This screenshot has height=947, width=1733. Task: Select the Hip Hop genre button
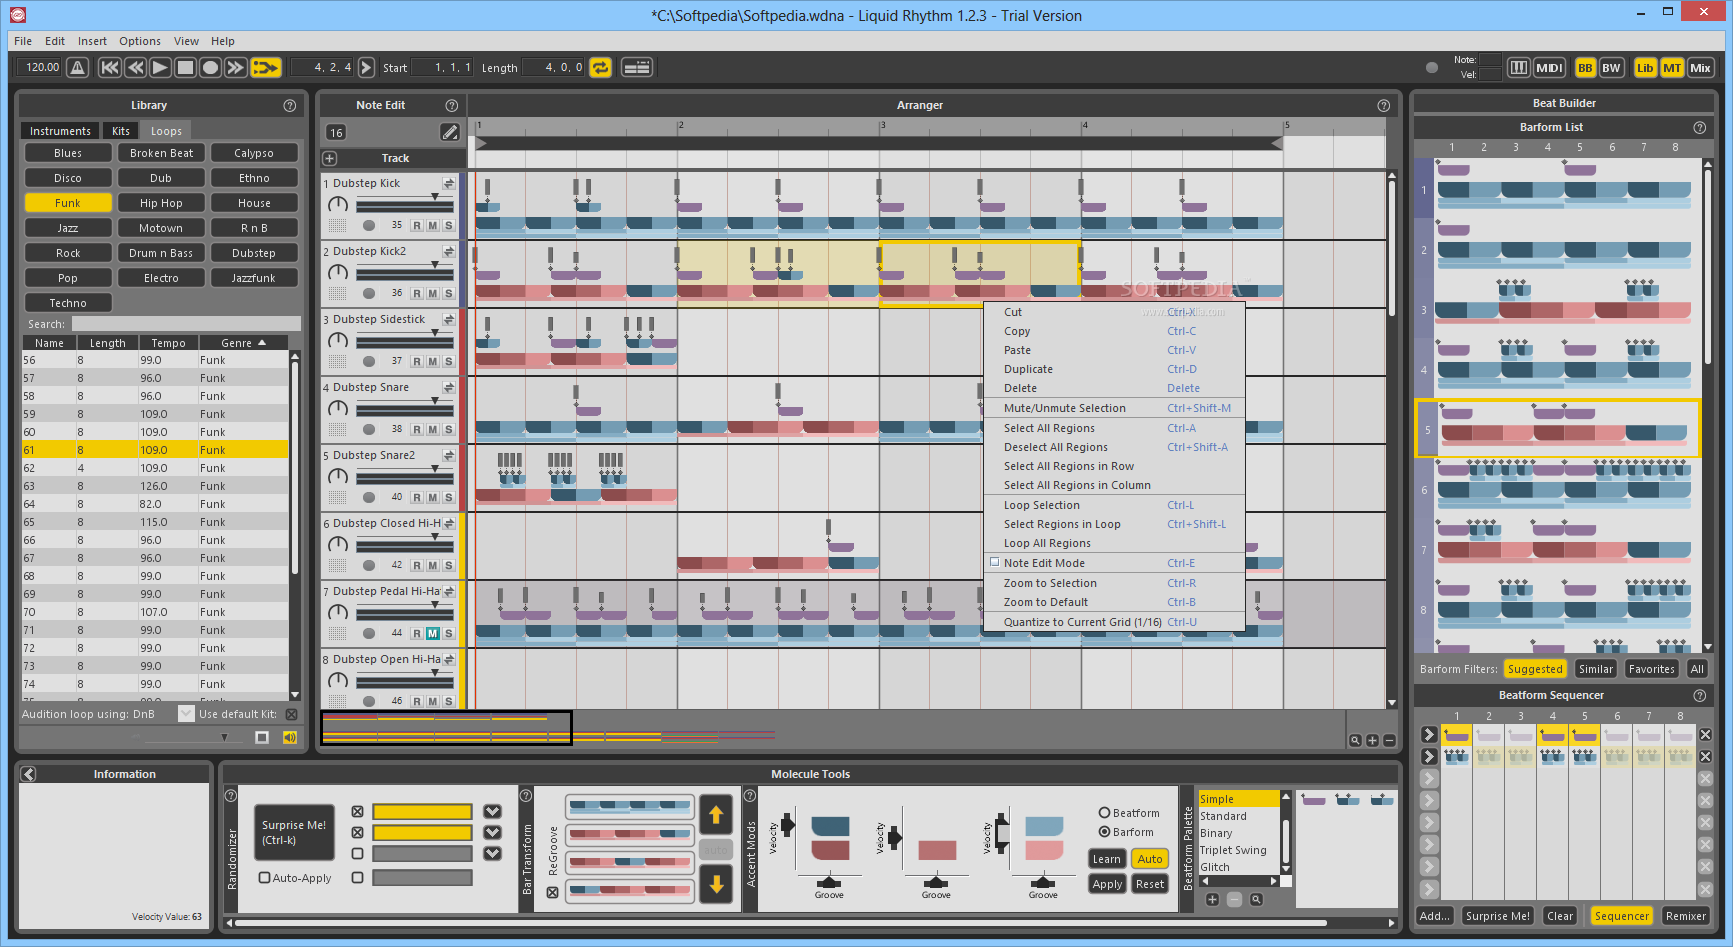click(161, 203)
